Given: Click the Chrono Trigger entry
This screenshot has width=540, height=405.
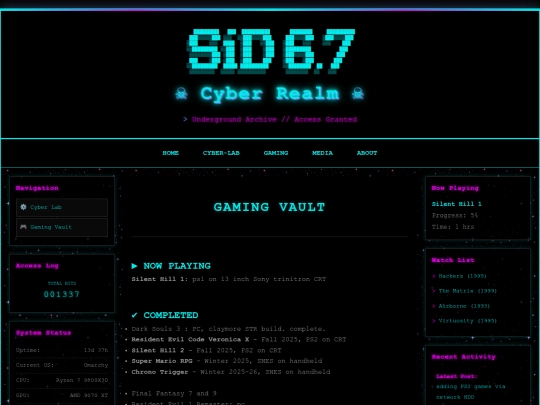Looking at the screenshot, I should point(231,372).
